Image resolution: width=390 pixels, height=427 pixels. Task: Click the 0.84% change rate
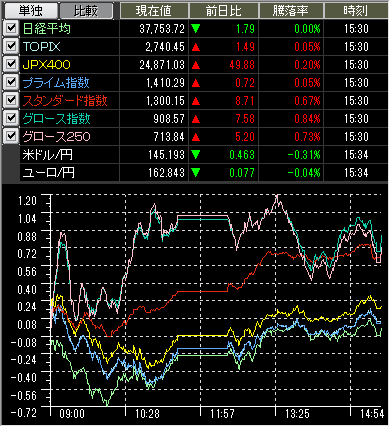pos(307,119)
